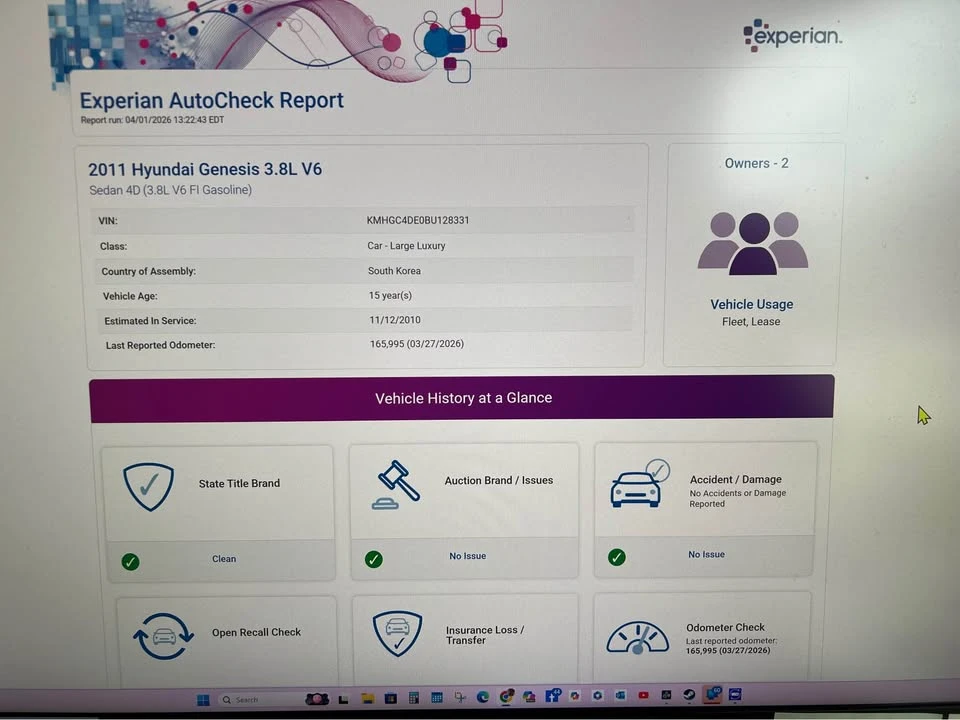Click the South Korea assembly value
960x720 pixels.
point(394,271)
